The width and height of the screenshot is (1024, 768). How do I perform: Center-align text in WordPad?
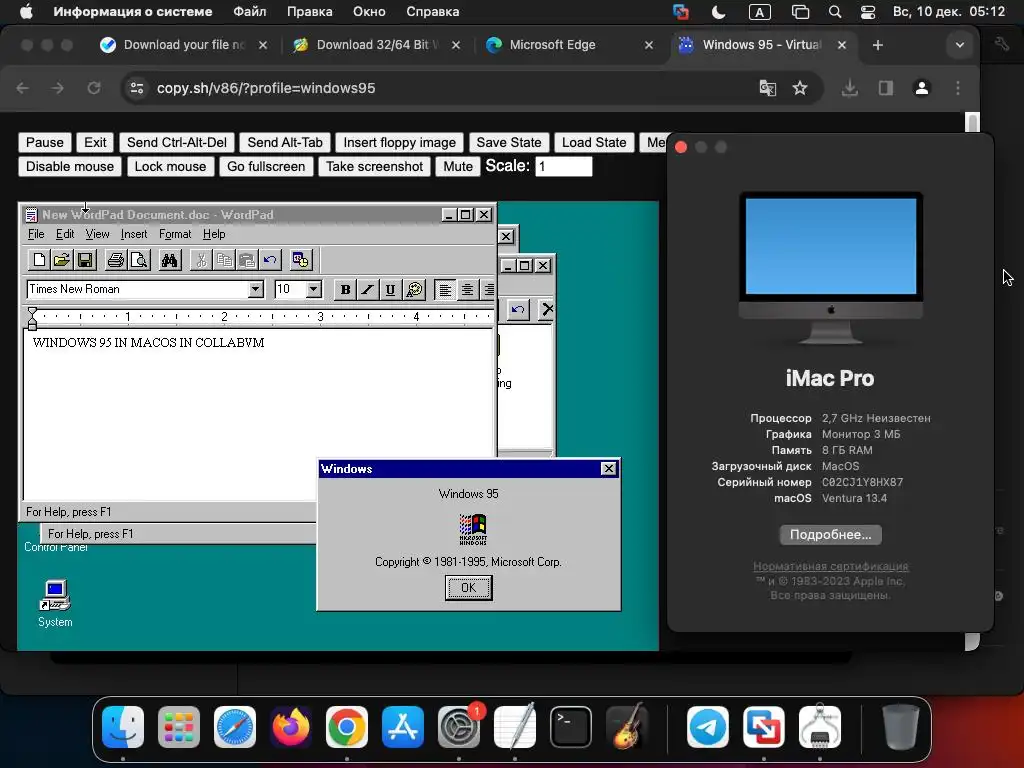tap(467, 289)
